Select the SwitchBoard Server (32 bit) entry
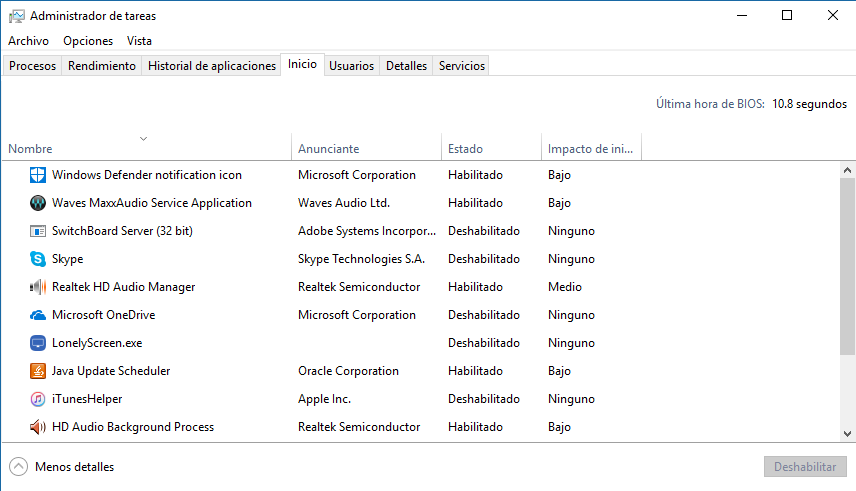The width and height of the screenshot is (856, 491). coord(122,231)
